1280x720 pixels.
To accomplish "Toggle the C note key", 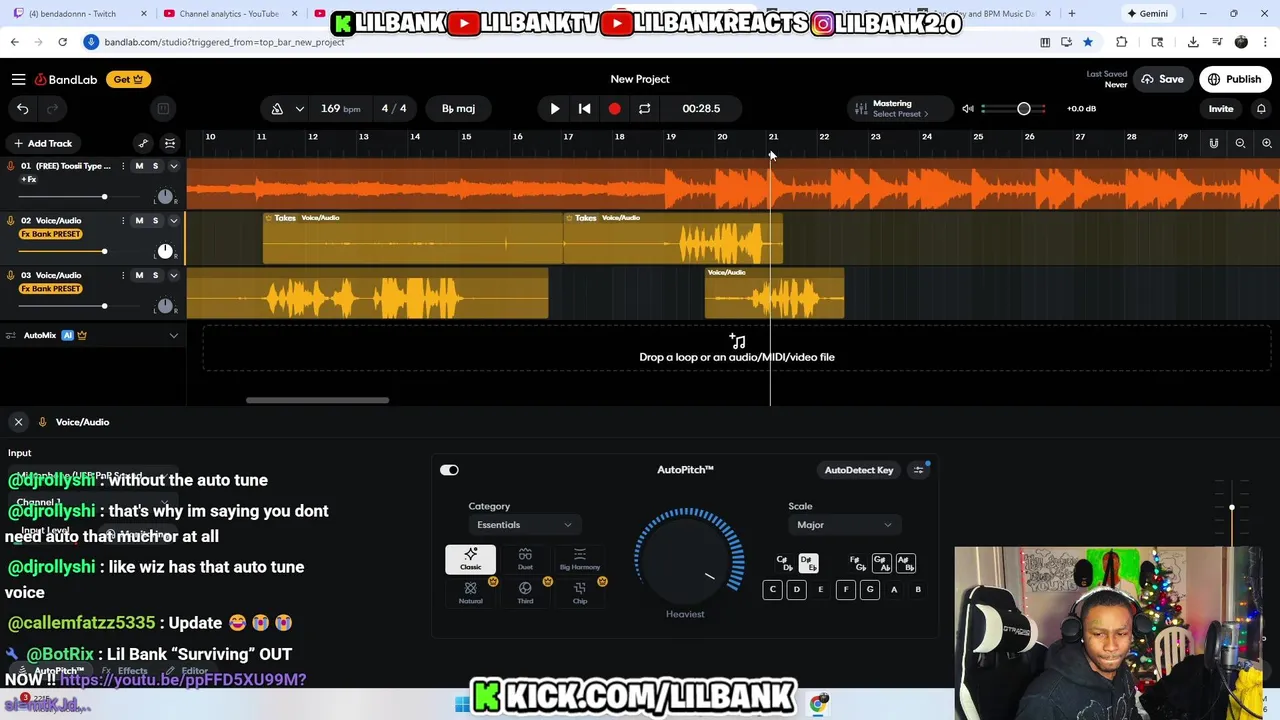I will [772, 590].
